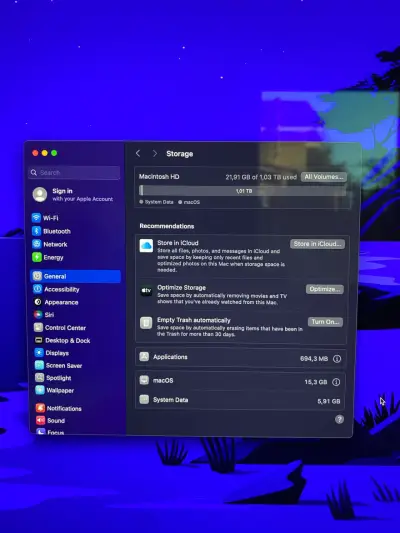This screenshot has width=400, height=533.
Task: Select Energy label in sidebar
Action: (53, 258)
